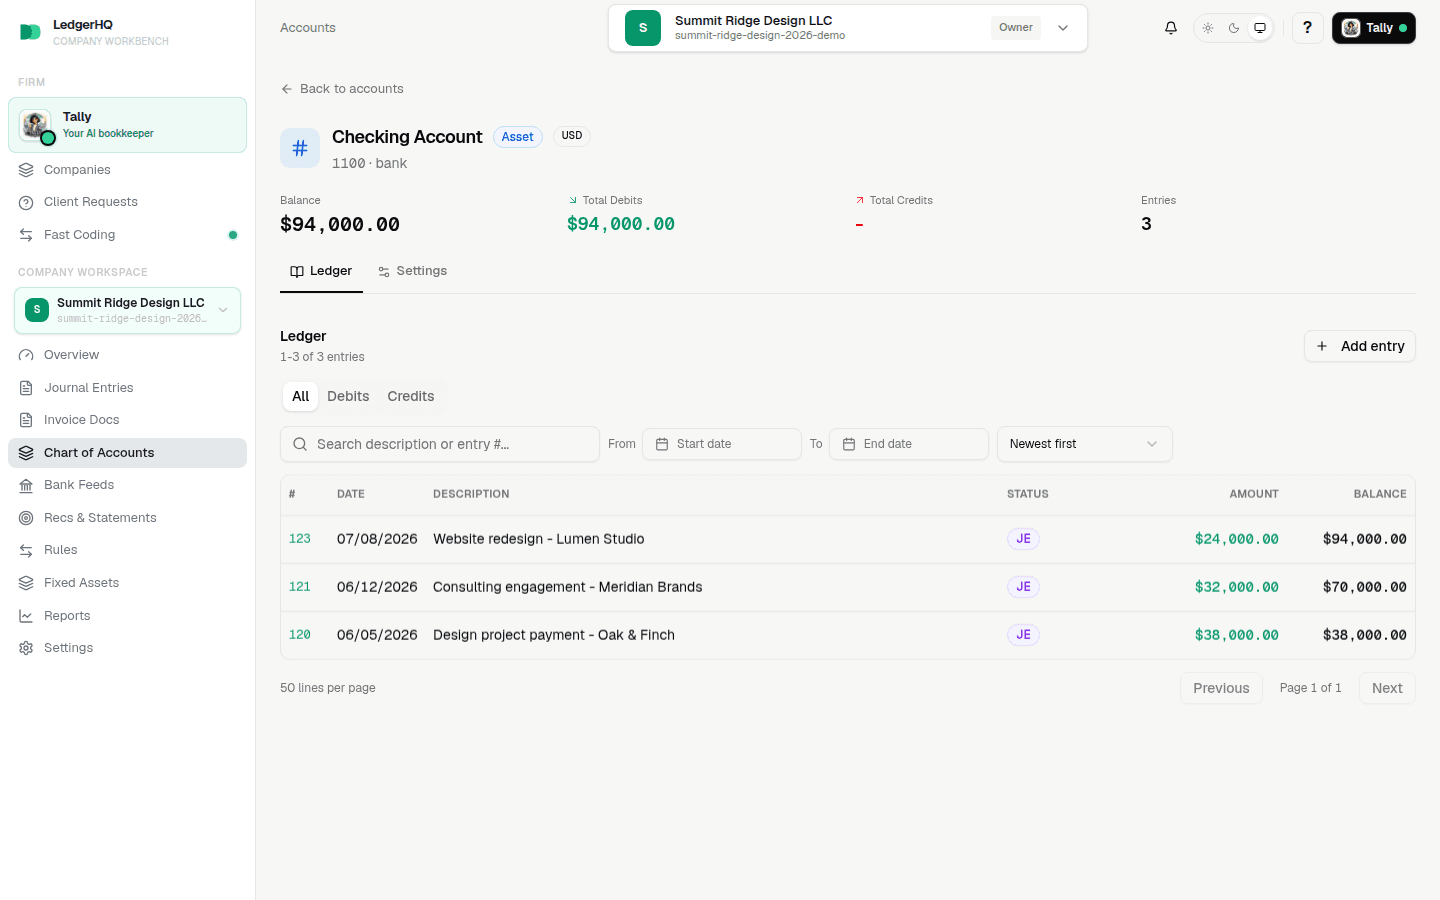Click the account hash icon tile

click(300, 148)
